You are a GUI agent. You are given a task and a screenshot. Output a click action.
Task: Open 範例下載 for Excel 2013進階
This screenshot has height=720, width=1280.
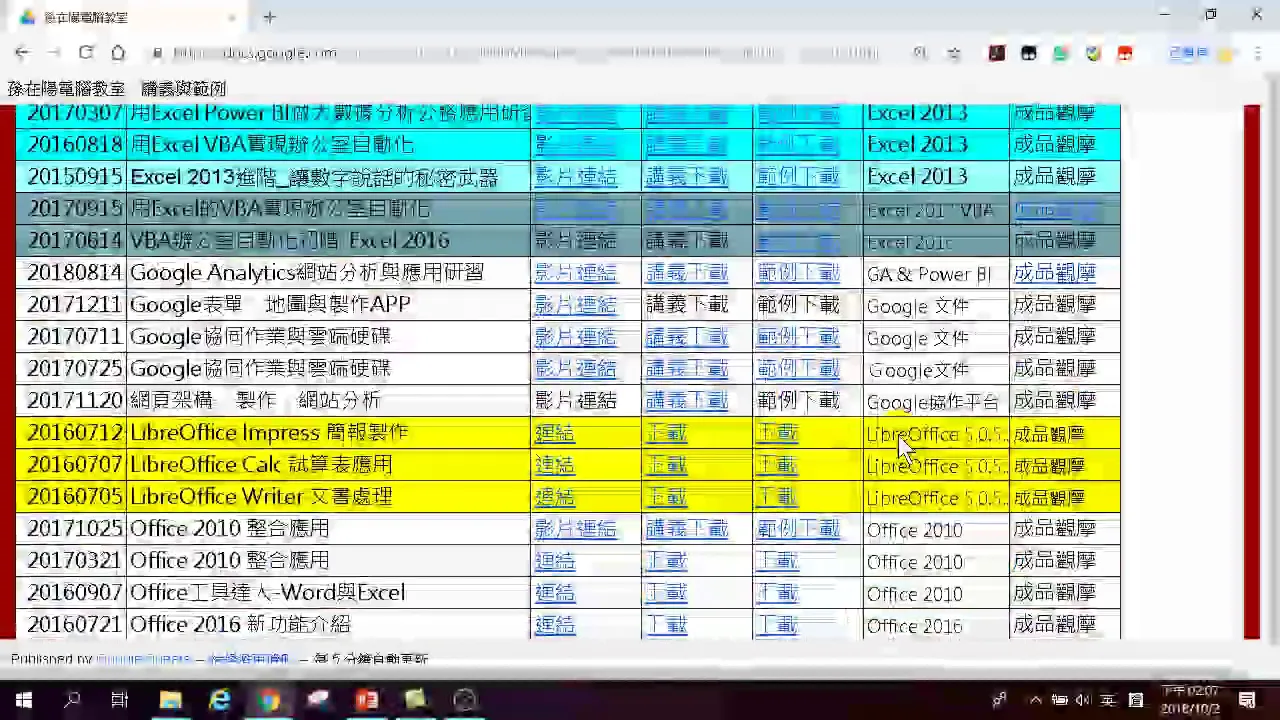coord(797,177)
